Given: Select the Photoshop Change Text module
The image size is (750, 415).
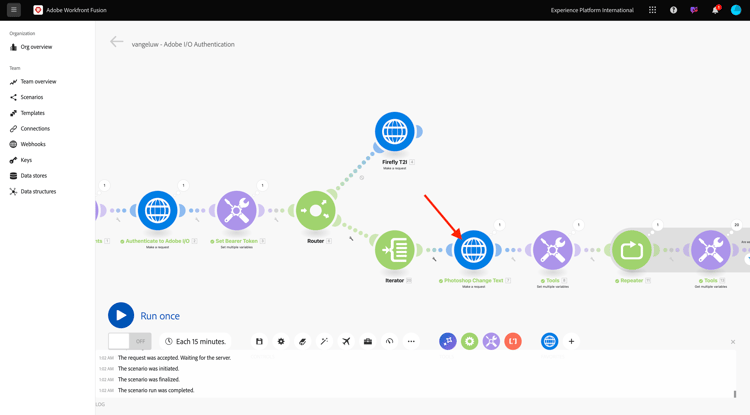Looking at the screenshot, I should [x=474, y=250].
